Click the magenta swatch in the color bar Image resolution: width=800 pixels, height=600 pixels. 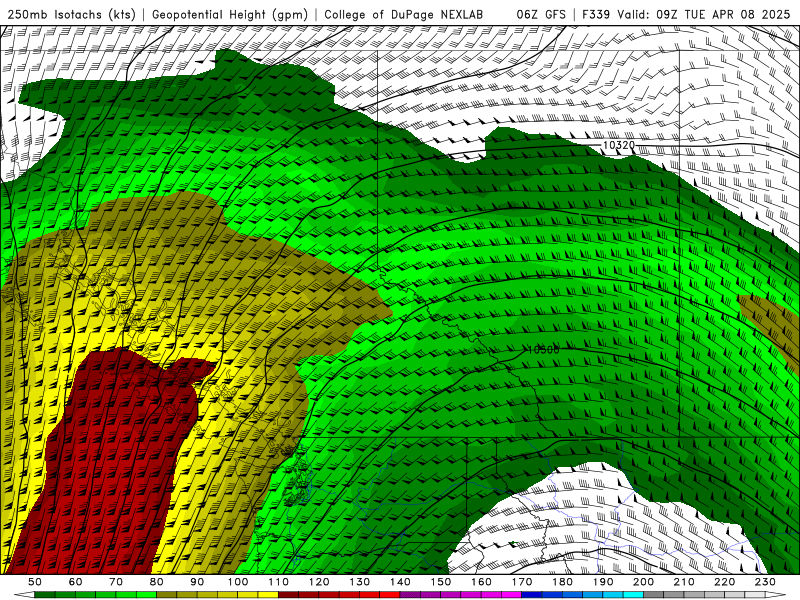511,595
